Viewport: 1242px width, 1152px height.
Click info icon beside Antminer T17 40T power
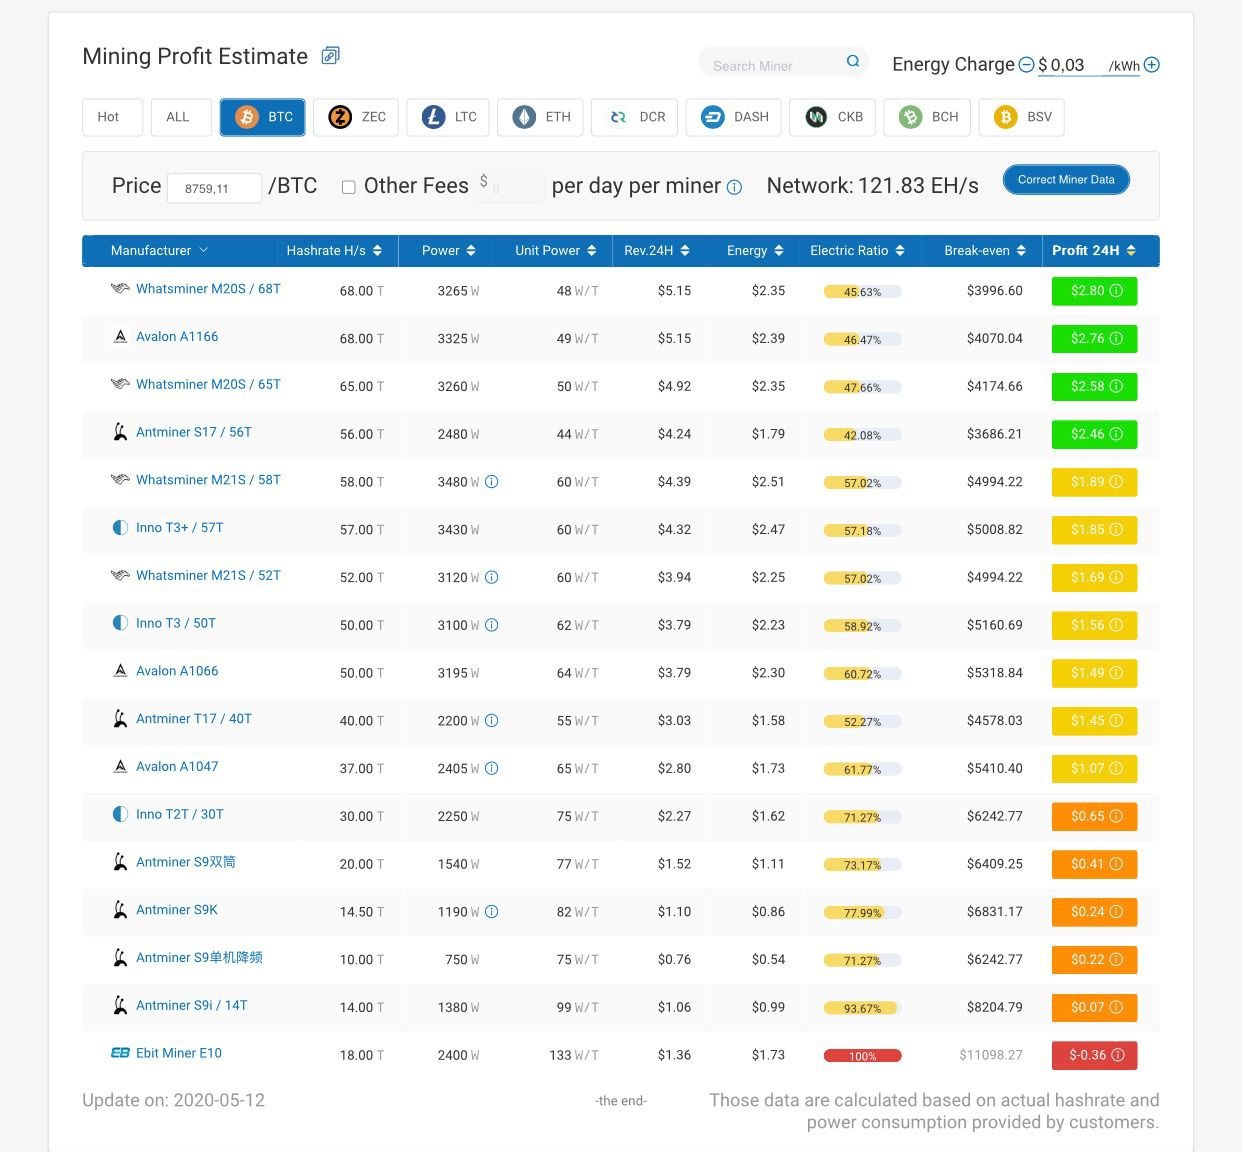(492, 721)
